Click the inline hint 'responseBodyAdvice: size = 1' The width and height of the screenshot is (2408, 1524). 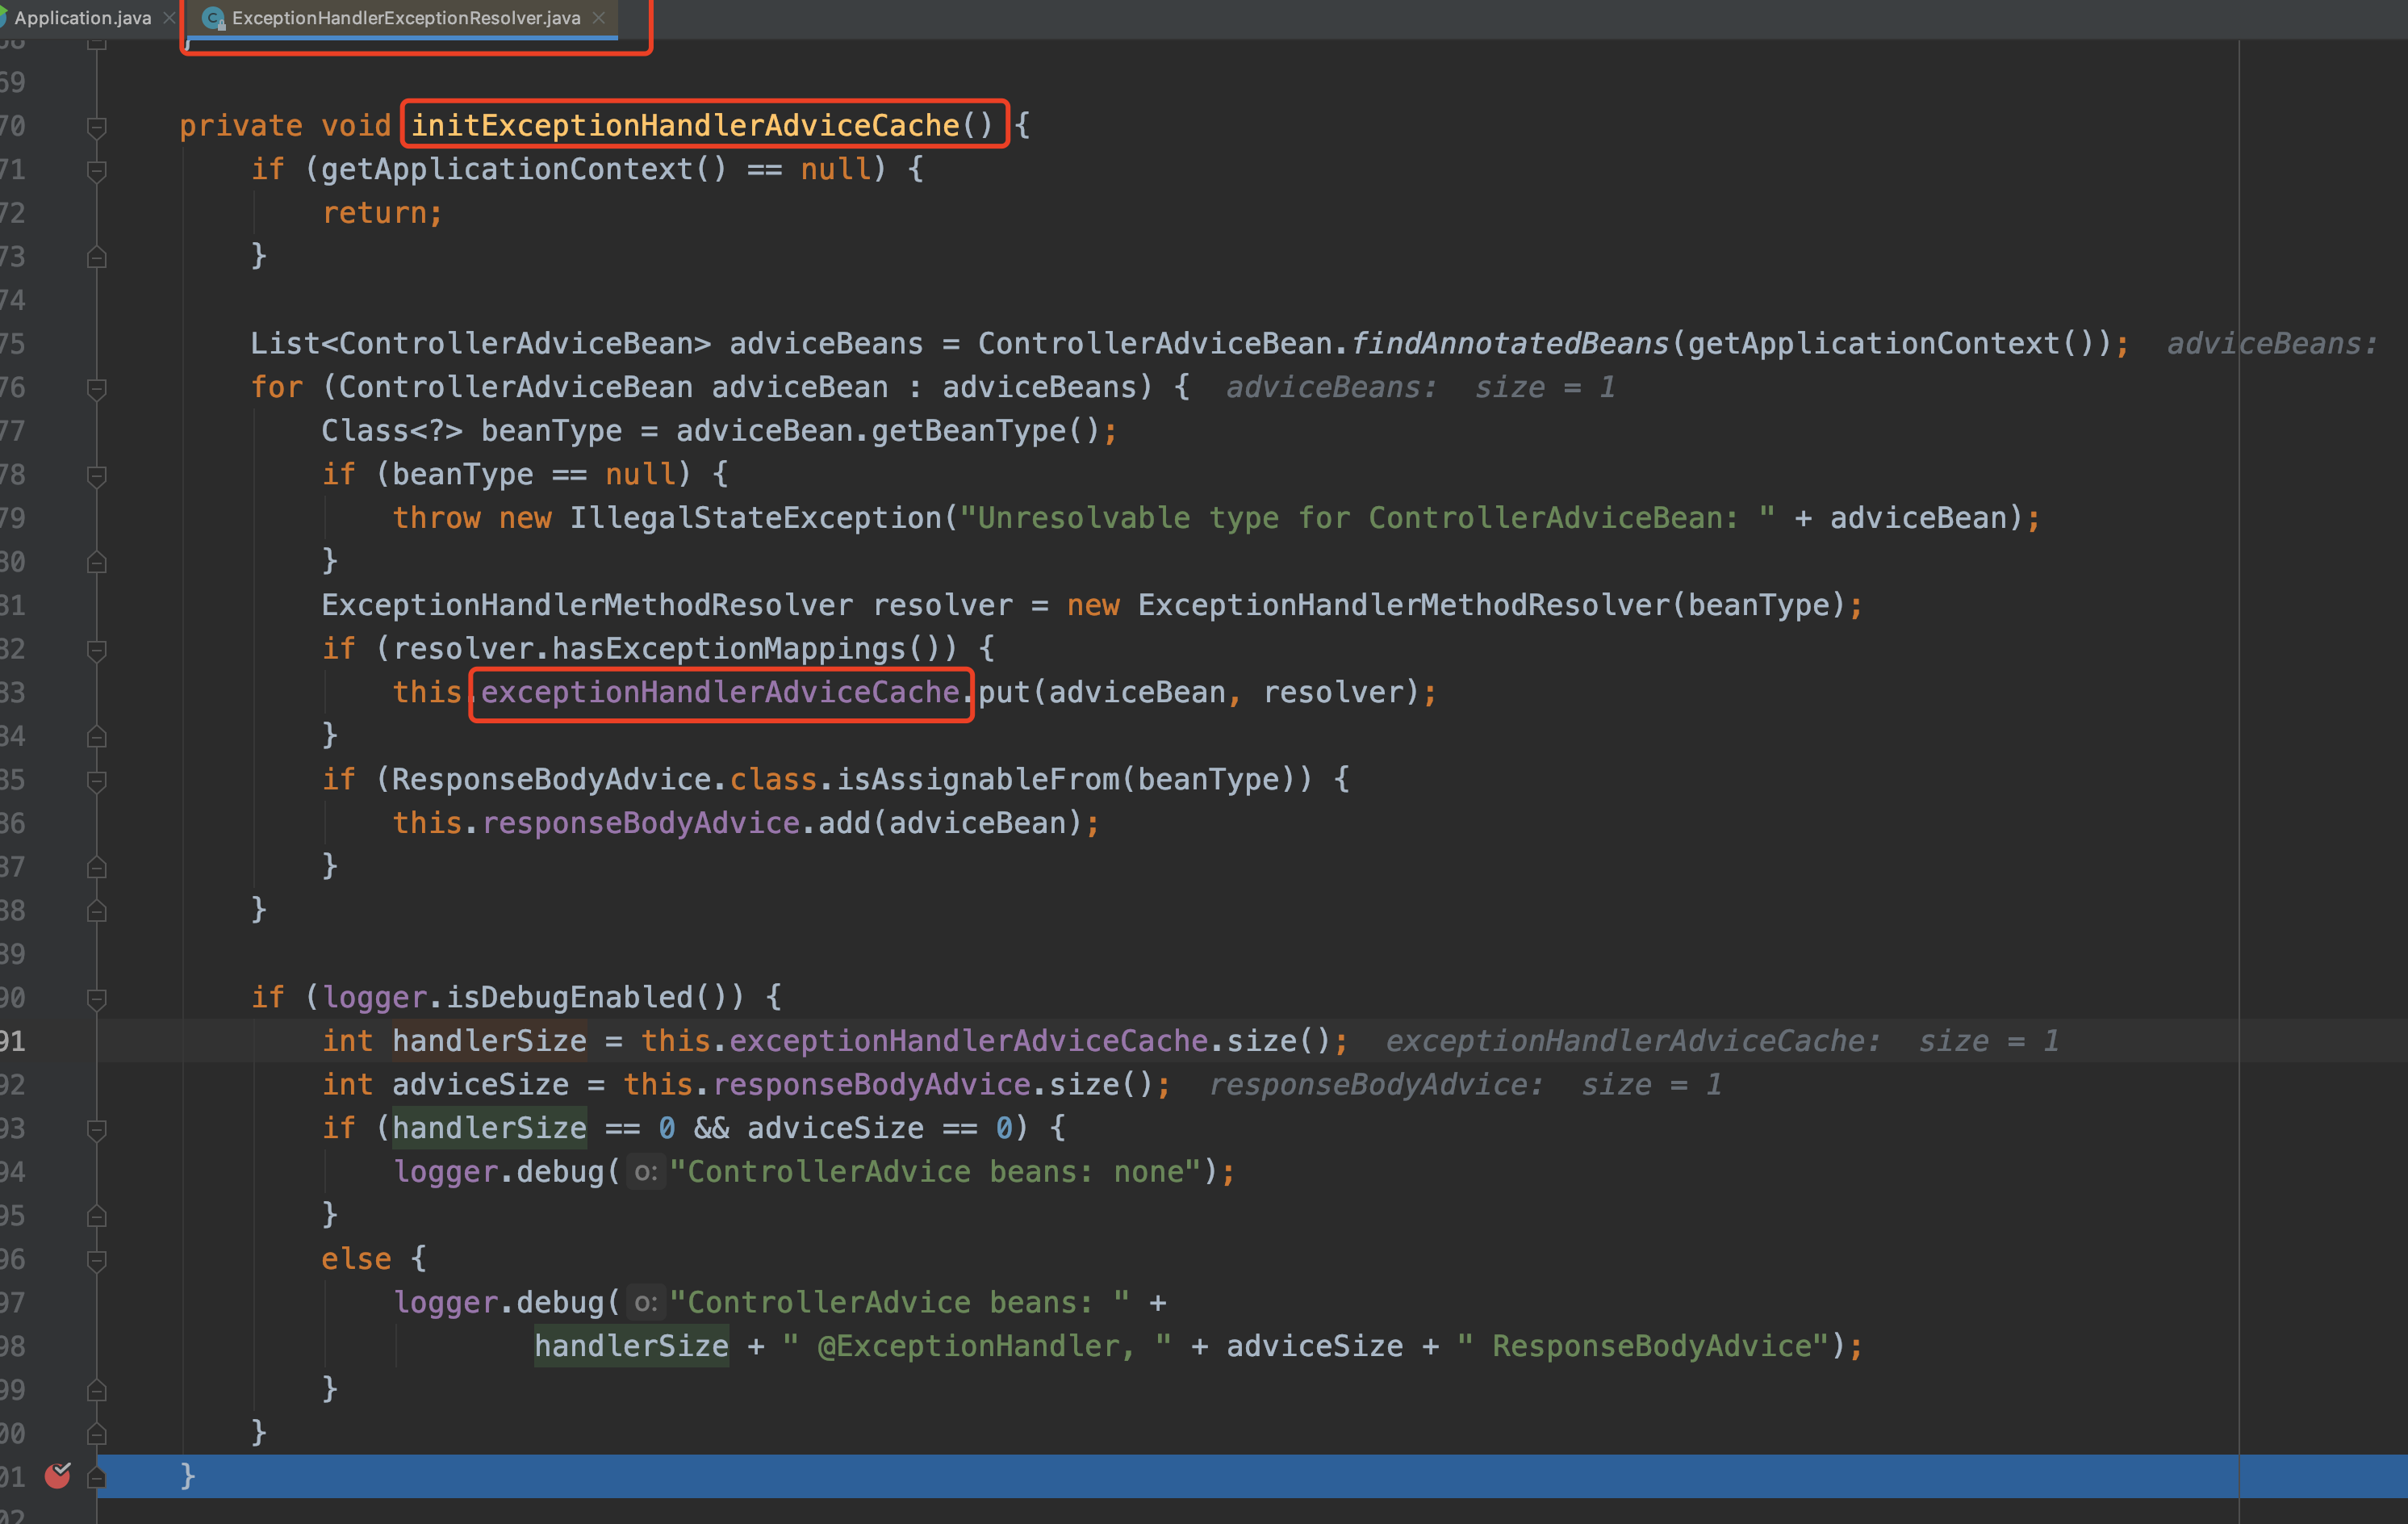coord(1465,1084)
